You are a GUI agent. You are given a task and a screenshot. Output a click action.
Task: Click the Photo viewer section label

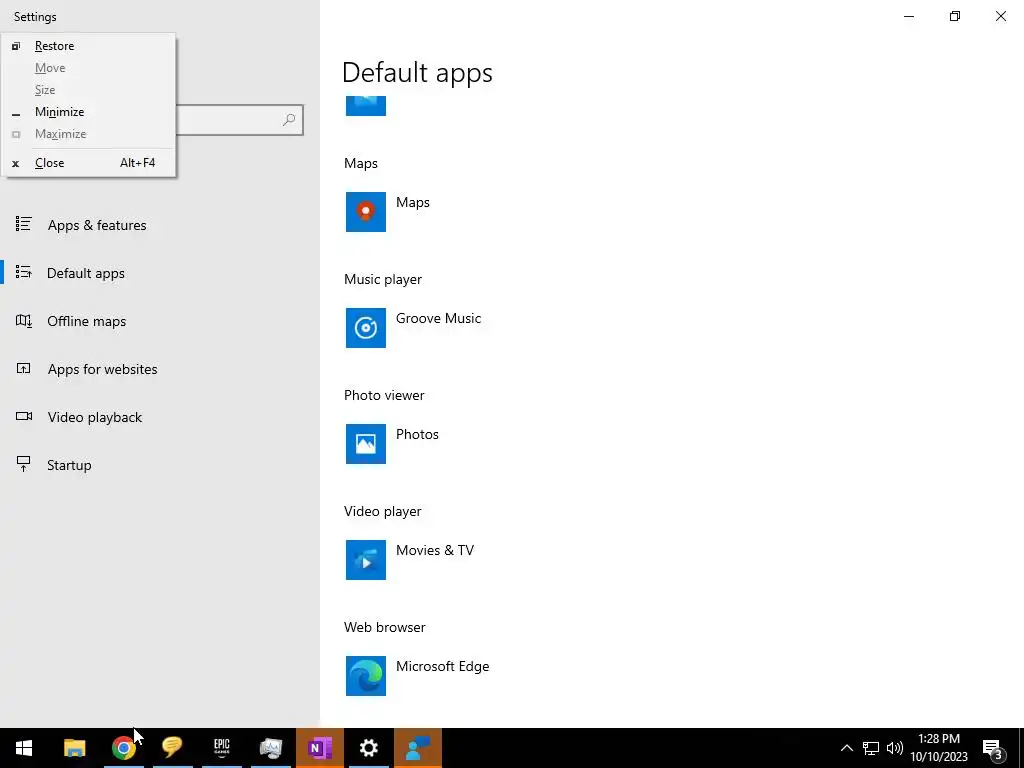click(384, 395)
